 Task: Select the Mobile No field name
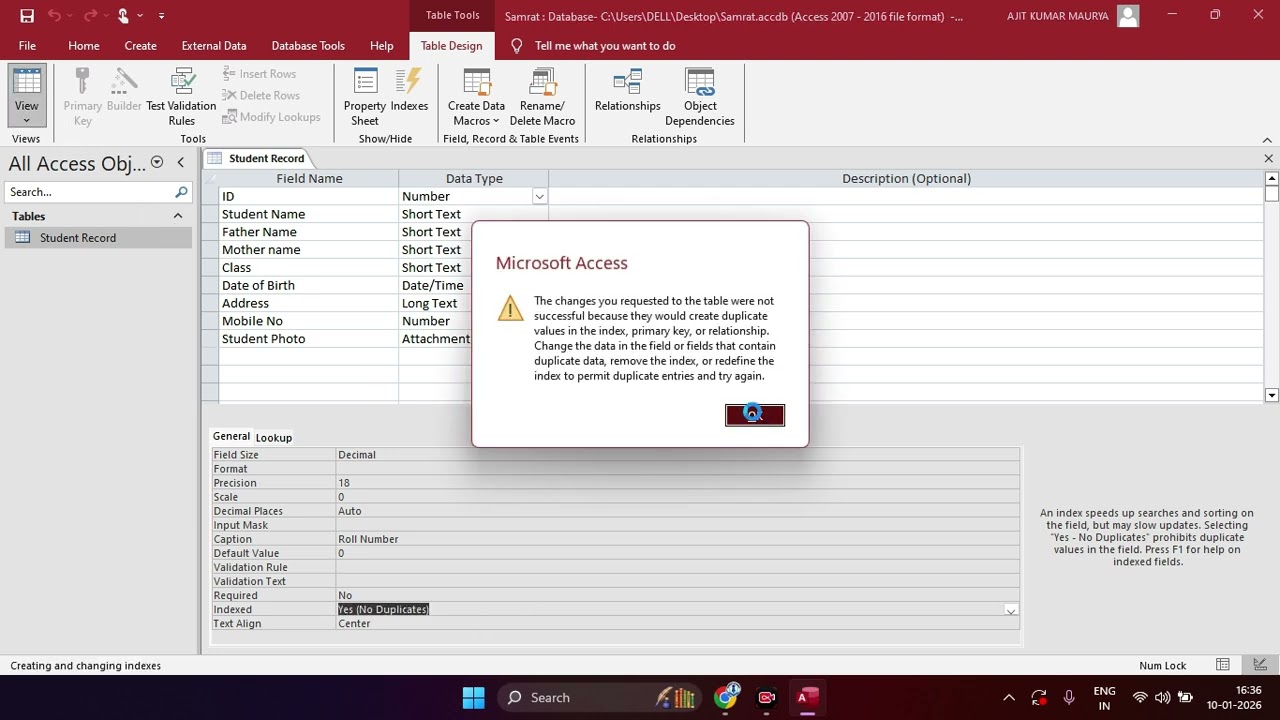(x=309, y=321)
